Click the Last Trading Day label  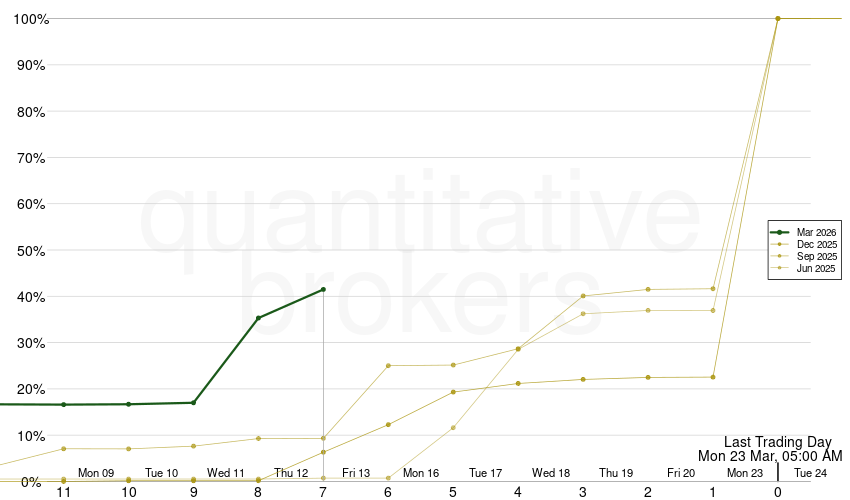coord(777,442)
